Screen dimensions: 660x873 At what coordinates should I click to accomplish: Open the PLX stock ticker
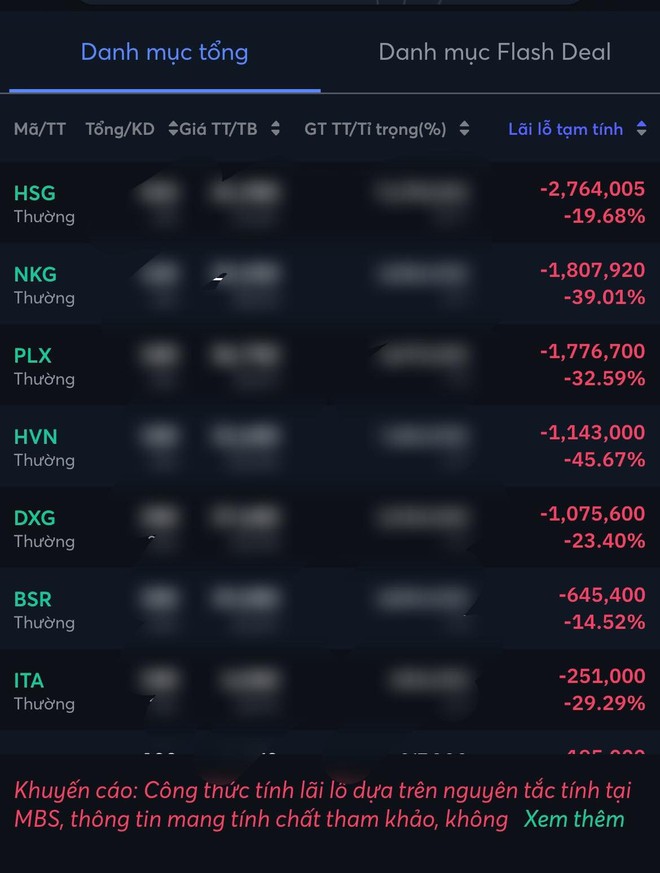[x=33, y=355]
